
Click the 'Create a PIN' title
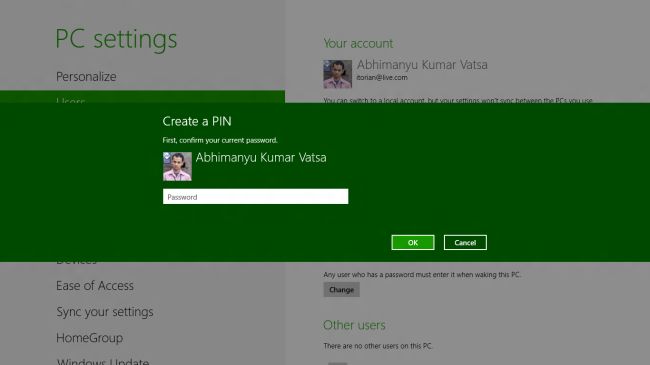point(197,122)
